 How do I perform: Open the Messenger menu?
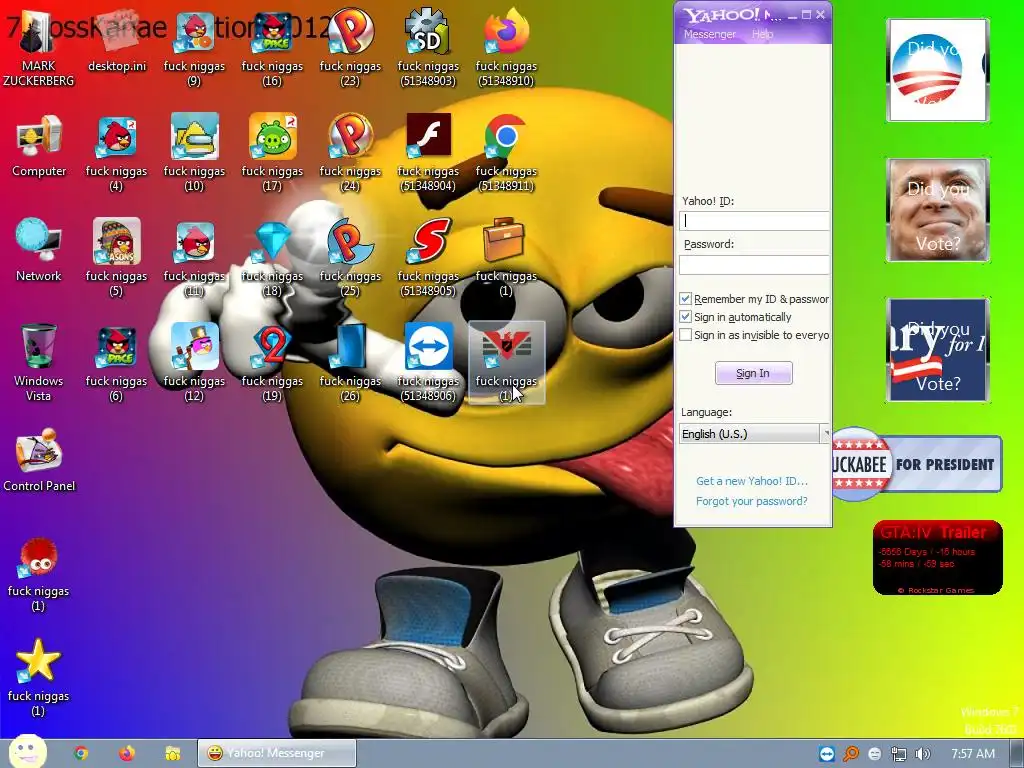(x=710, y=34)
